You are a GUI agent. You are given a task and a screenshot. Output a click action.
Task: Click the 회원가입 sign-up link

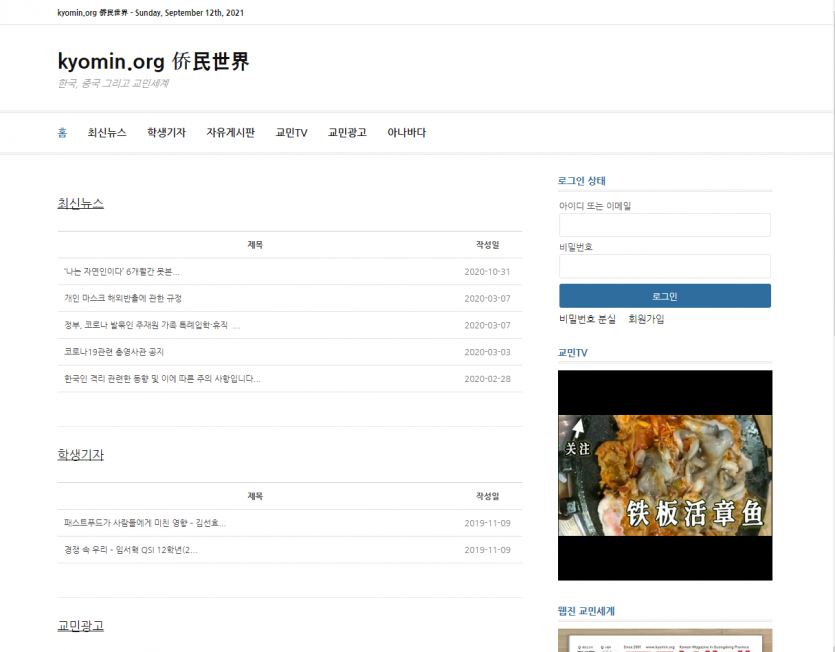[646, 319]
